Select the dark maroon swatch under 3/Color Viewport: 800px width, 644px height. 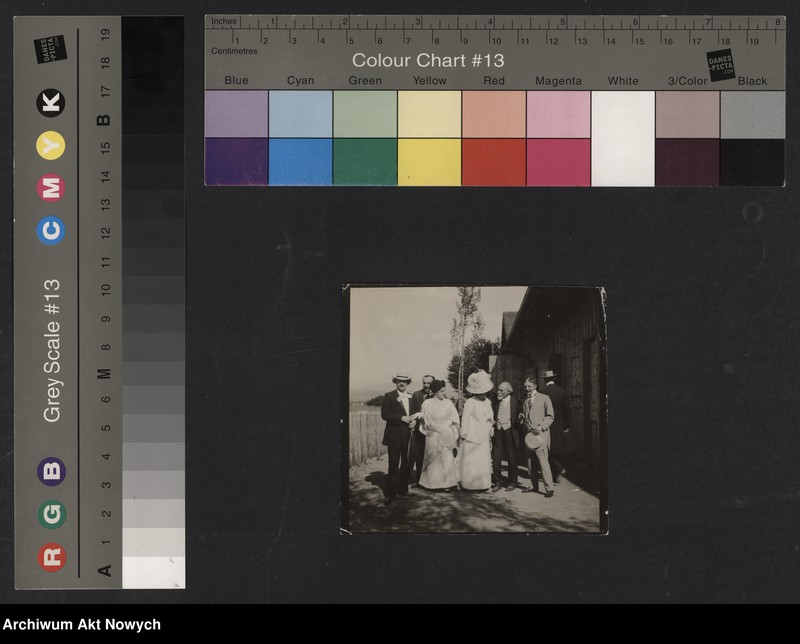click(x=687, y=162)
